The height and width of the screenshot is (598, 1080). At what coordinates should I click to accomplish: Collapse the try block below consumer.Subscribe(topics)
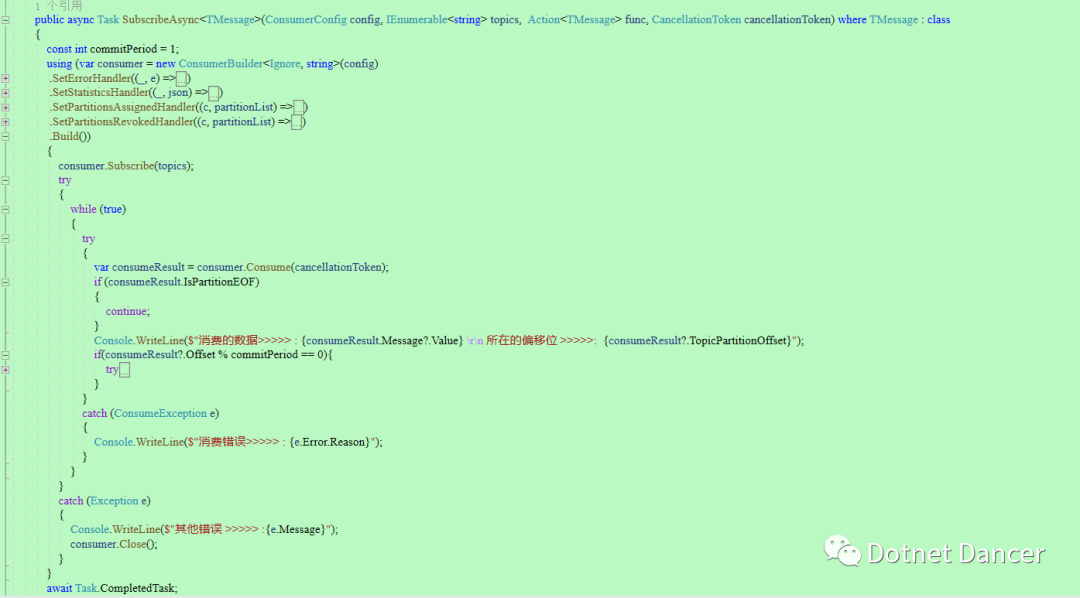[x=6, y=181]
